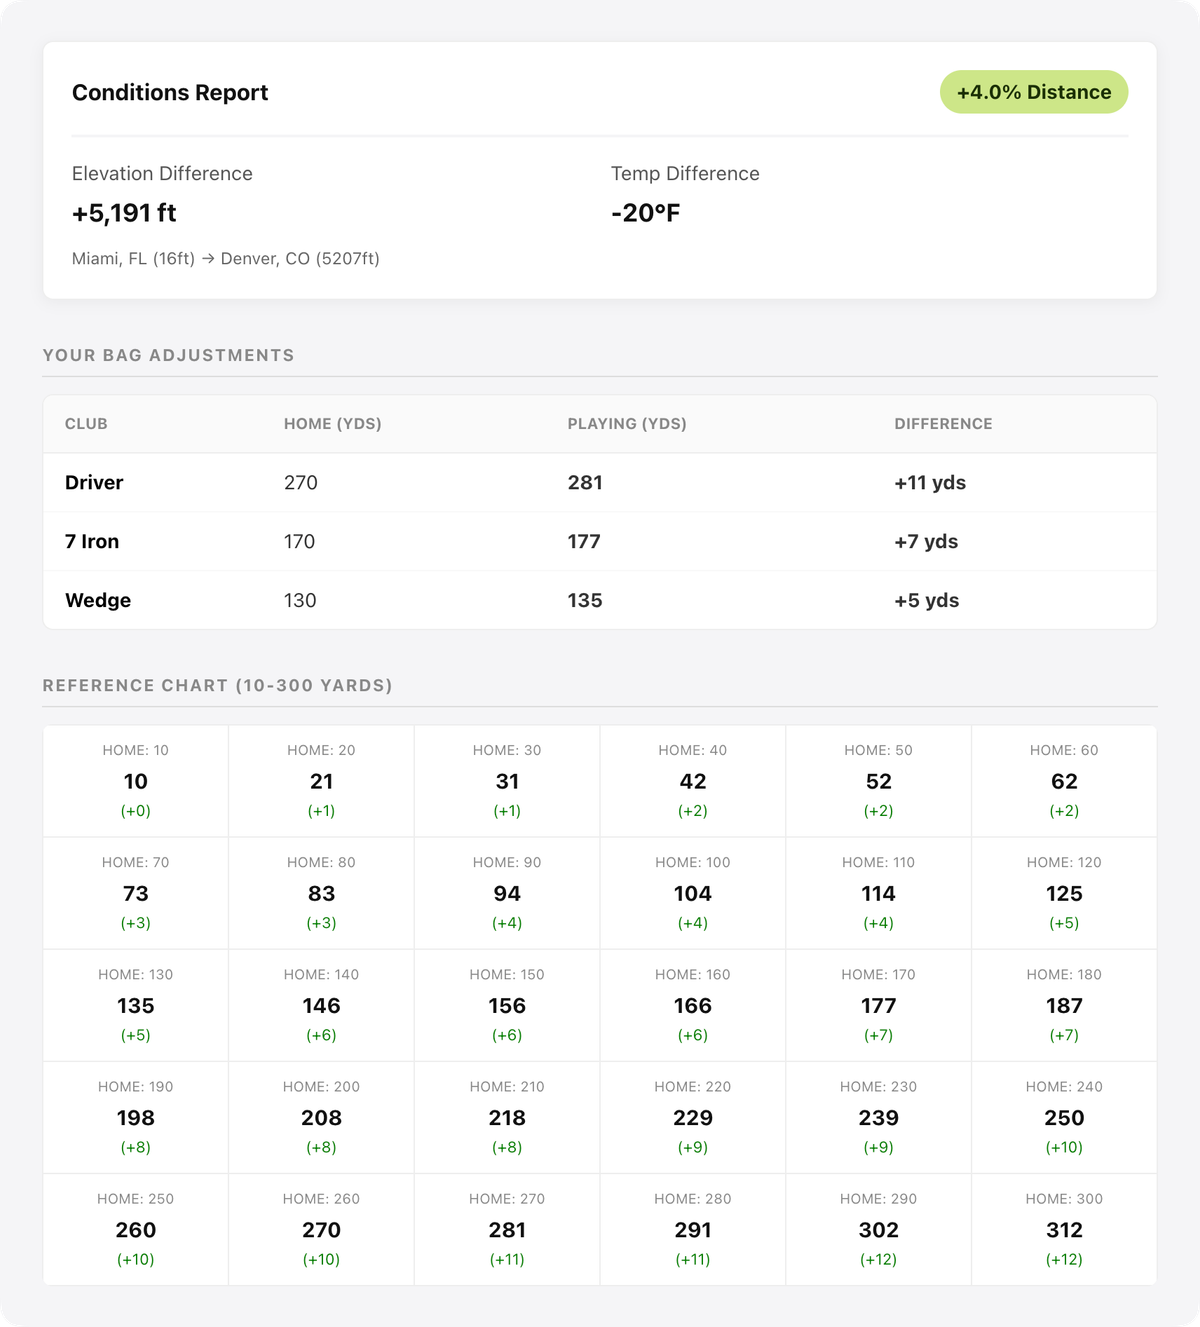Click the HOME (YDS) column header
The height and width of the screenshot is (1327, 1200).
click(x=333, y=424)
